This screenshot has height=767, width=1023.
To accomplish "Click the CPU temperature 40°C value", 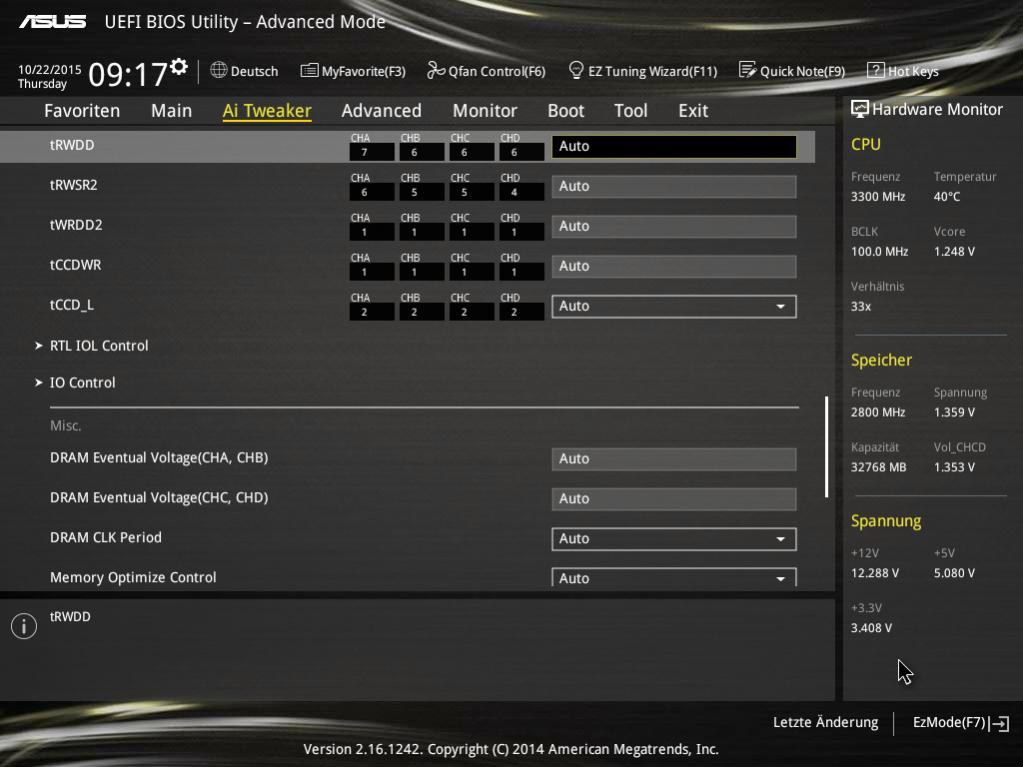I will 947,196.
